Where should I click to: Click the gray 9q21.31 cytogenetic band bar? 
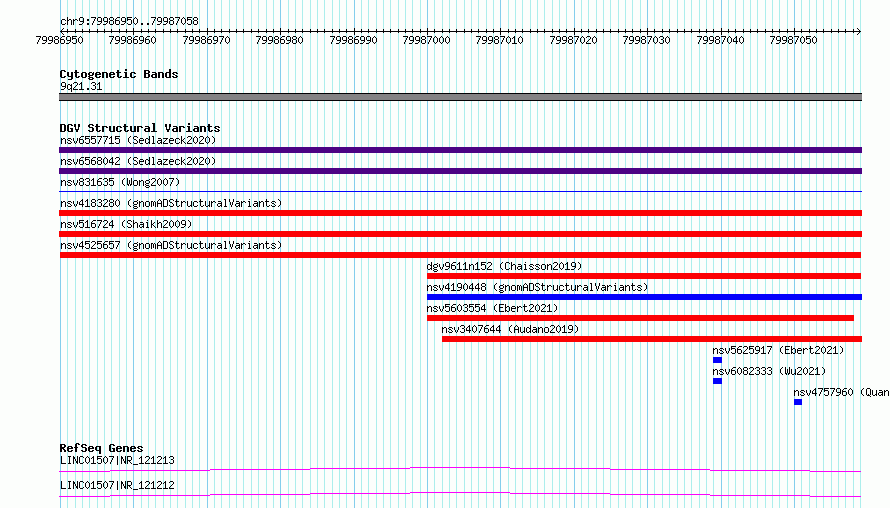pyautogui.click(x=460, y=97)
